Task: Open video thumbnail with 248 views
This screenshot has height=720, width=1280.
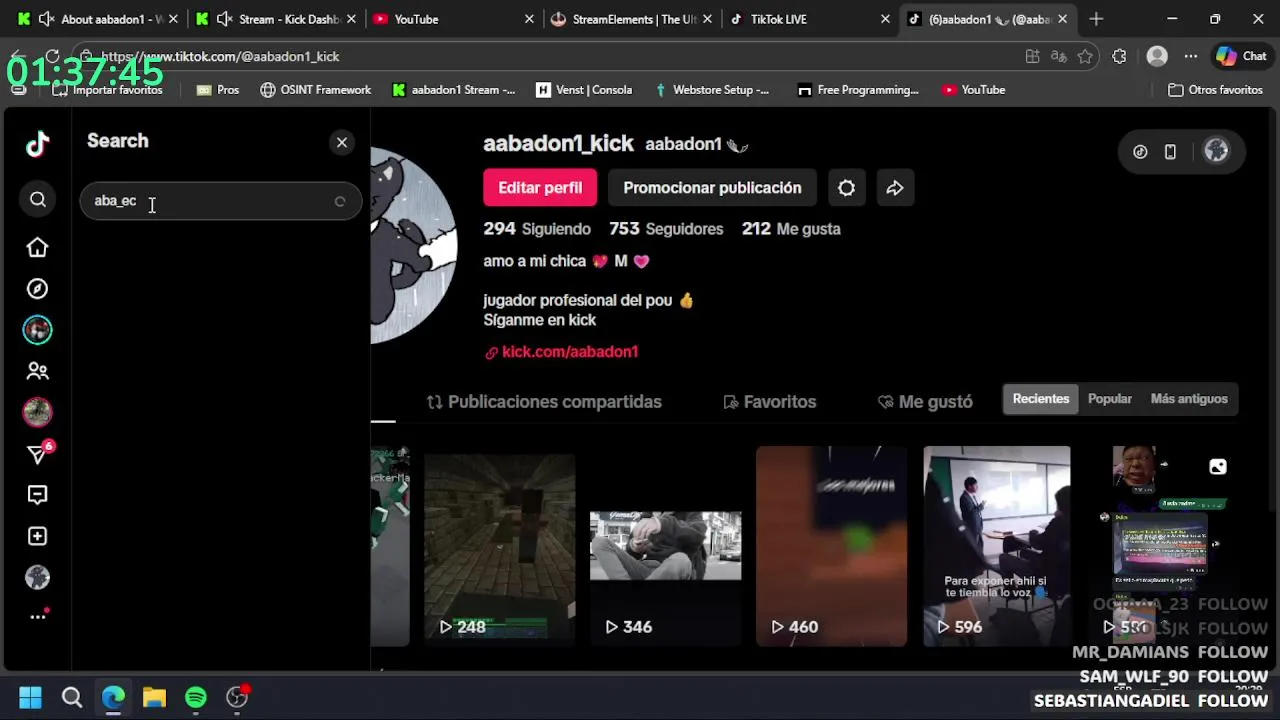Action: [499, 546]
